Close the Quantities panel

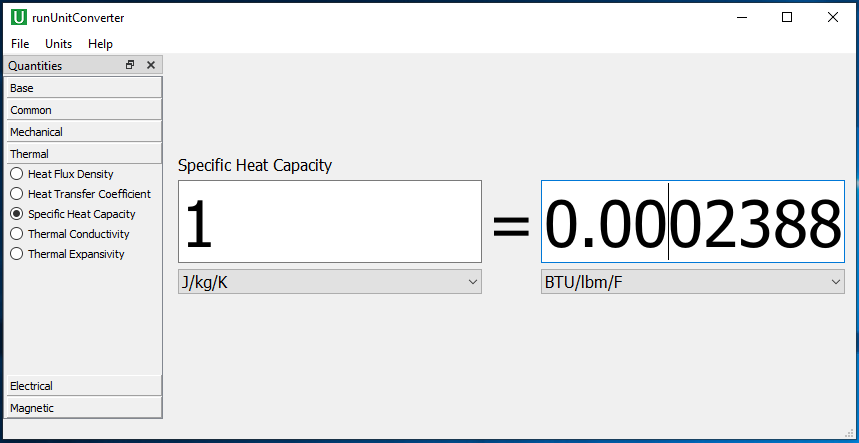151,65
